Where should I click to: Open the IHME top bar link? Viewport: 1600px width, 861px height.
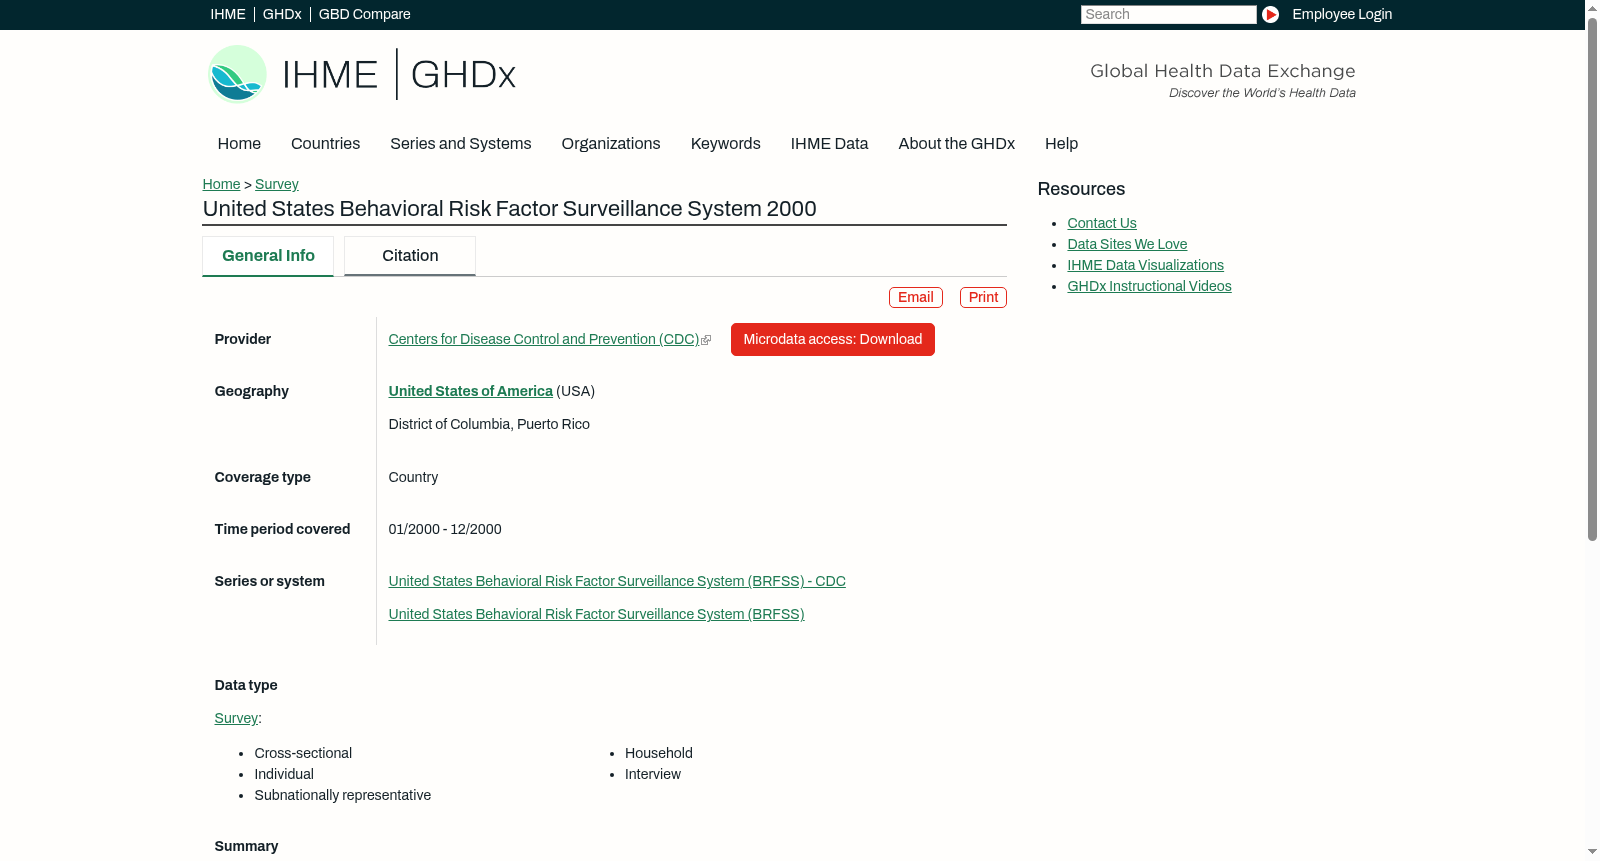[x=228, y=14]
